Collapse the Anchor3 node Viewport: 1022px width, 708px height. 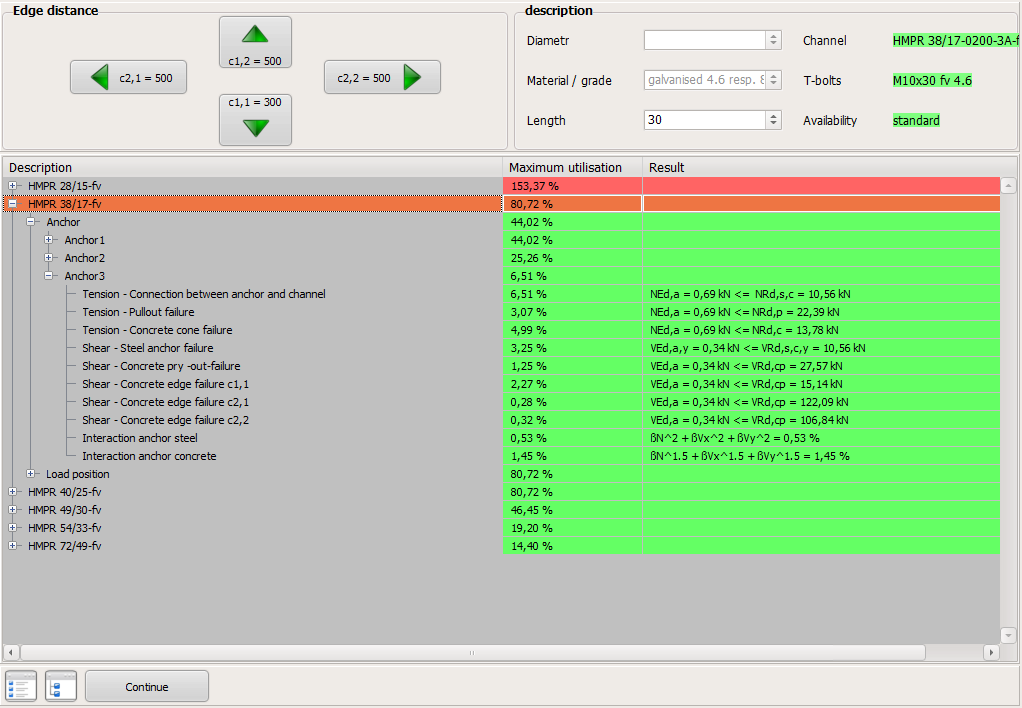48,276
